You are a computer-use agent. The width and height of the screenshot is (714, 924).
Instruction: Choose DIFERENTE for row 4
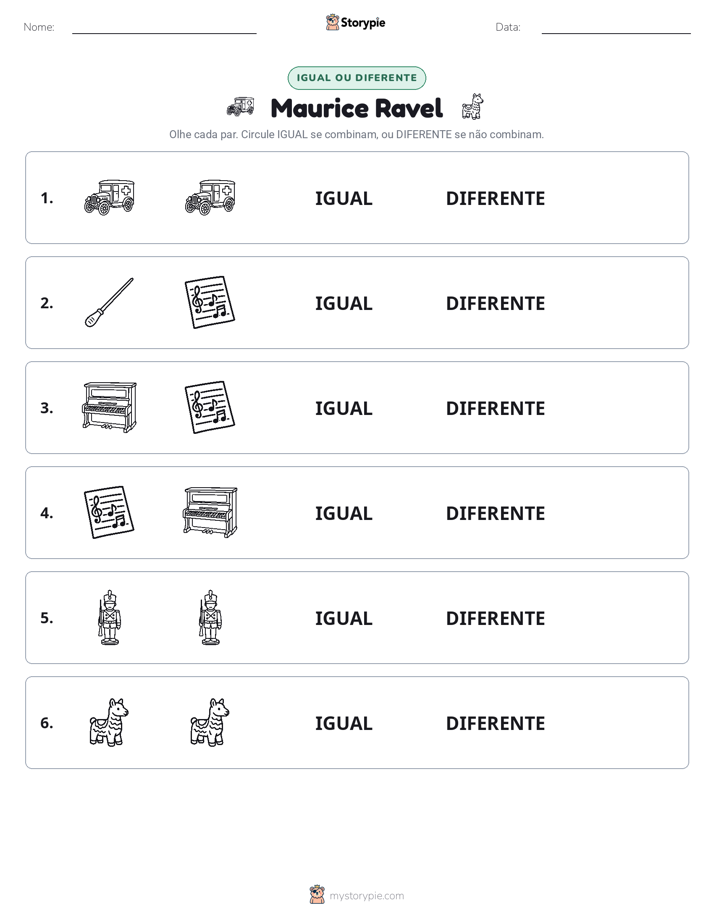point(495,513)
